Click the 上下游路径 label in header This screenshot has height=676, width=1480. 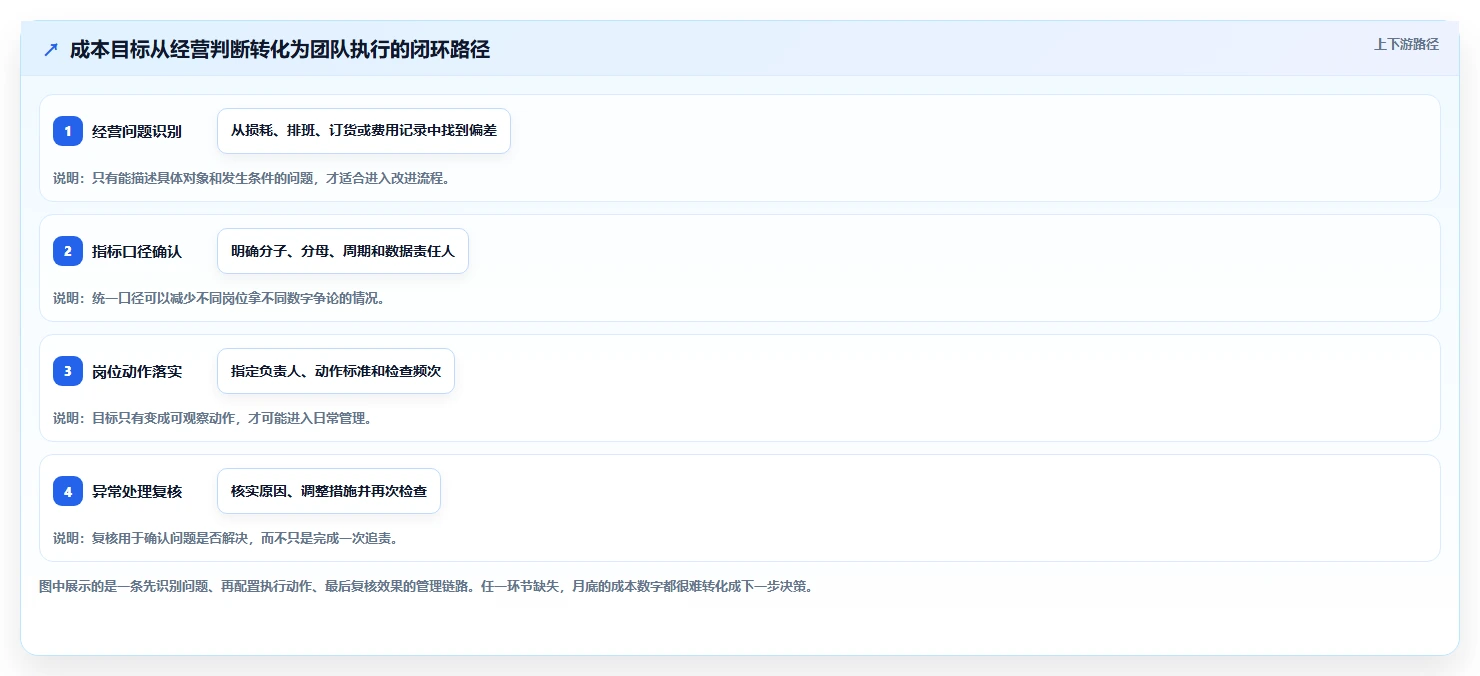[x=1406, y=44]
